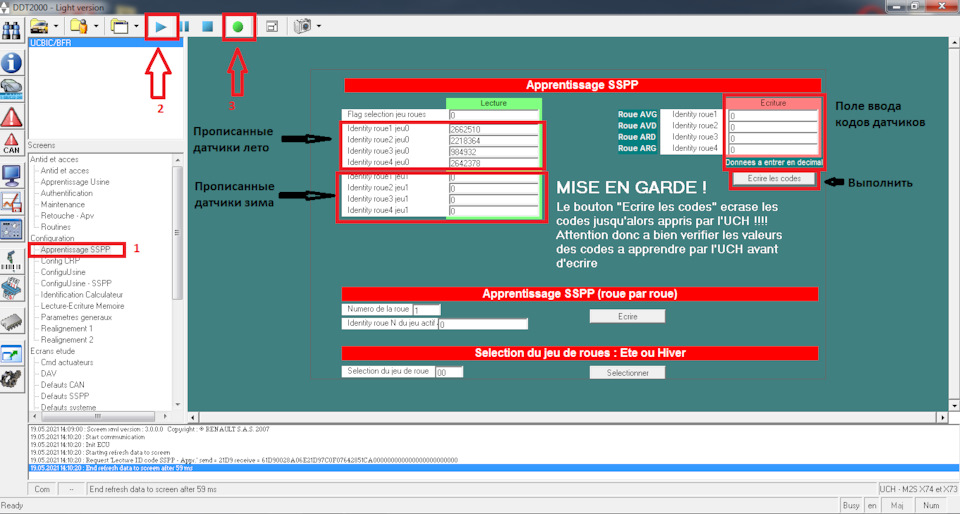
Task: Open Retouche - Apv in the tree
Action: [67, 215]
